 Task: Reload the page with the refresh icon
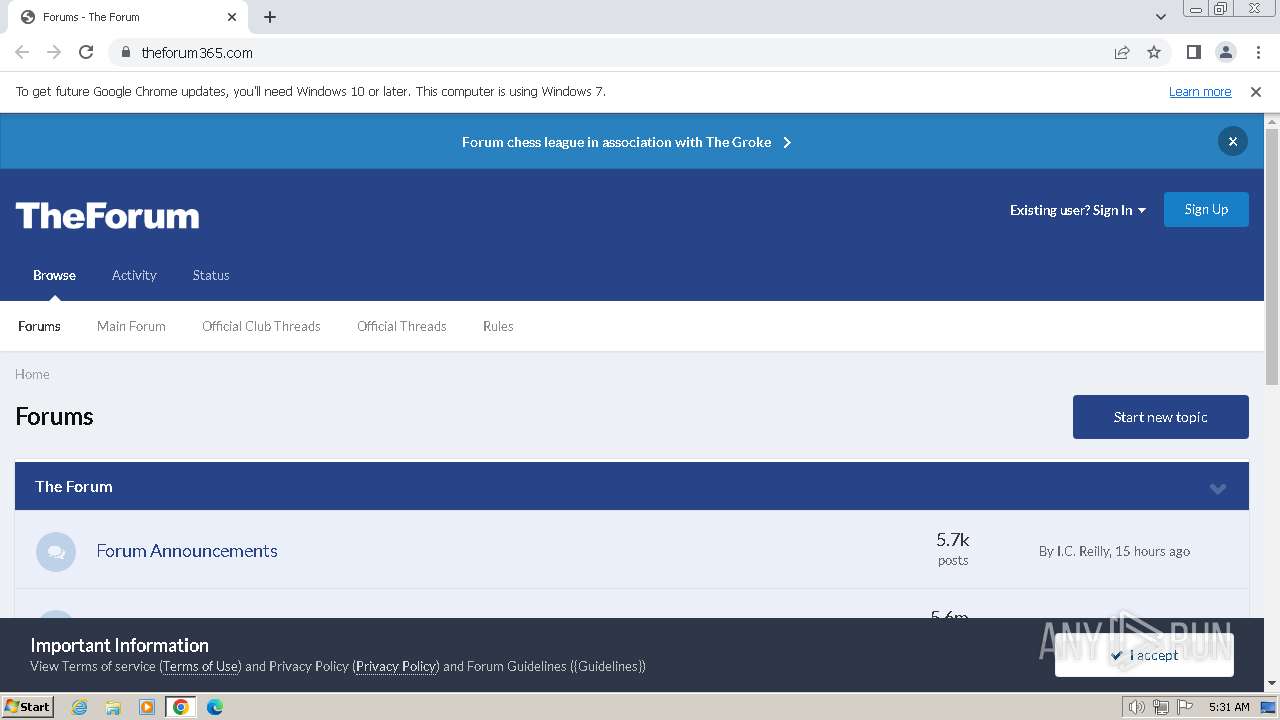point(86,52)
